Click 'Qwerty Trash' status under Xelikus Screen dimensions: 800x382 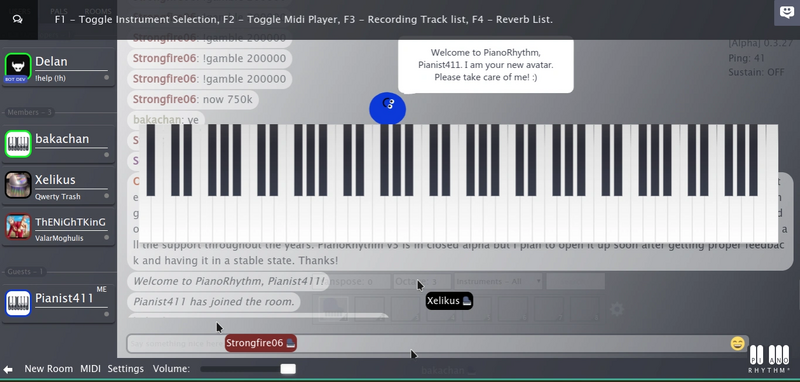click(x=58, y=196)
